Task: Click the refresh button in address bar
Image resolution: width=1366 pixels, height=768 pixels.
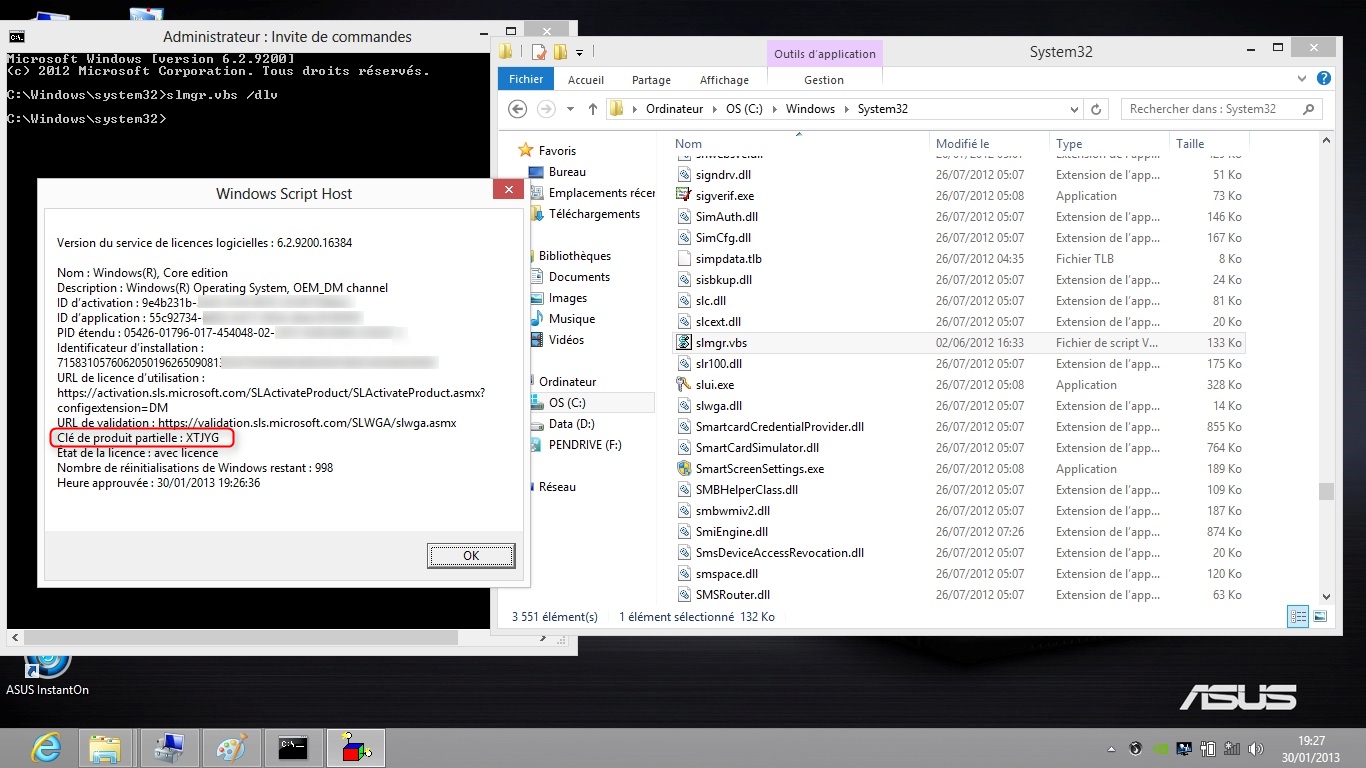Action: tap(1096, 109)
